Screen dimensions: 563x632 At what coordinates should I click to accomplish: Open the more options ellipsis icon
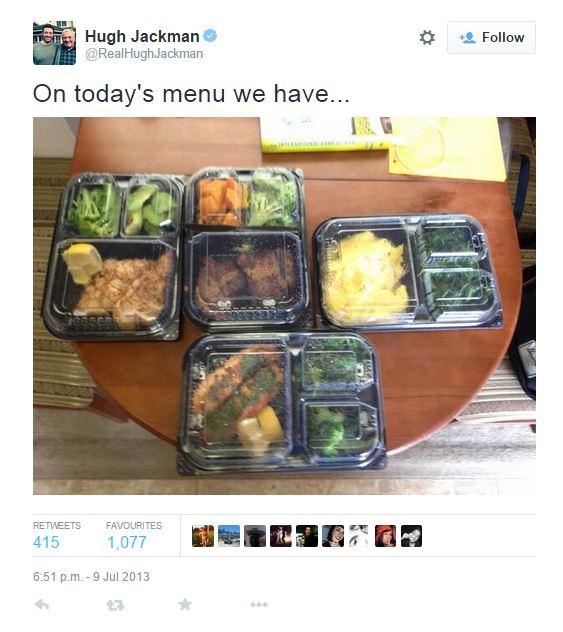pos(259,605)
